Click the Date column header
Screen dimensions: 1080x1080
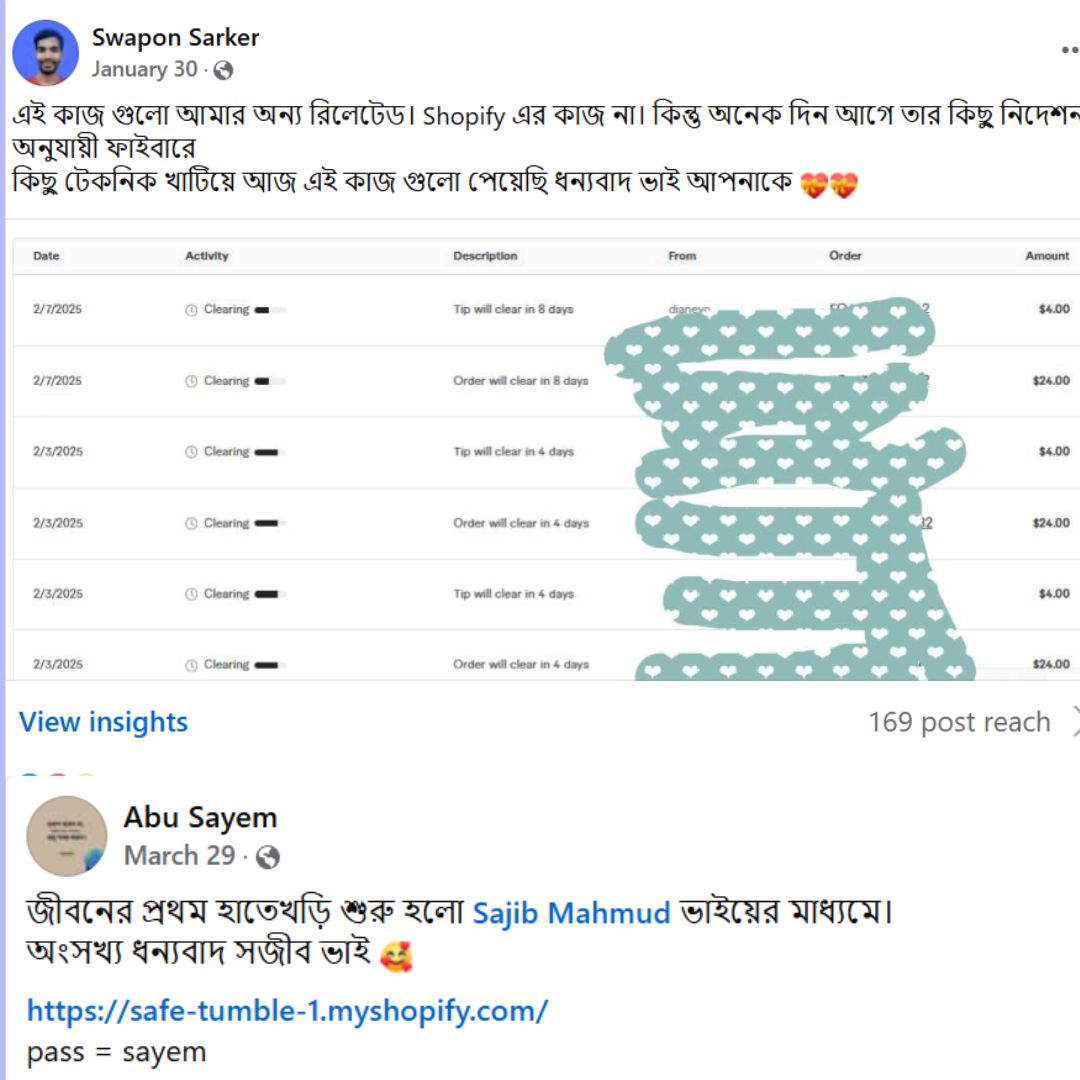[x=46, y=256]
